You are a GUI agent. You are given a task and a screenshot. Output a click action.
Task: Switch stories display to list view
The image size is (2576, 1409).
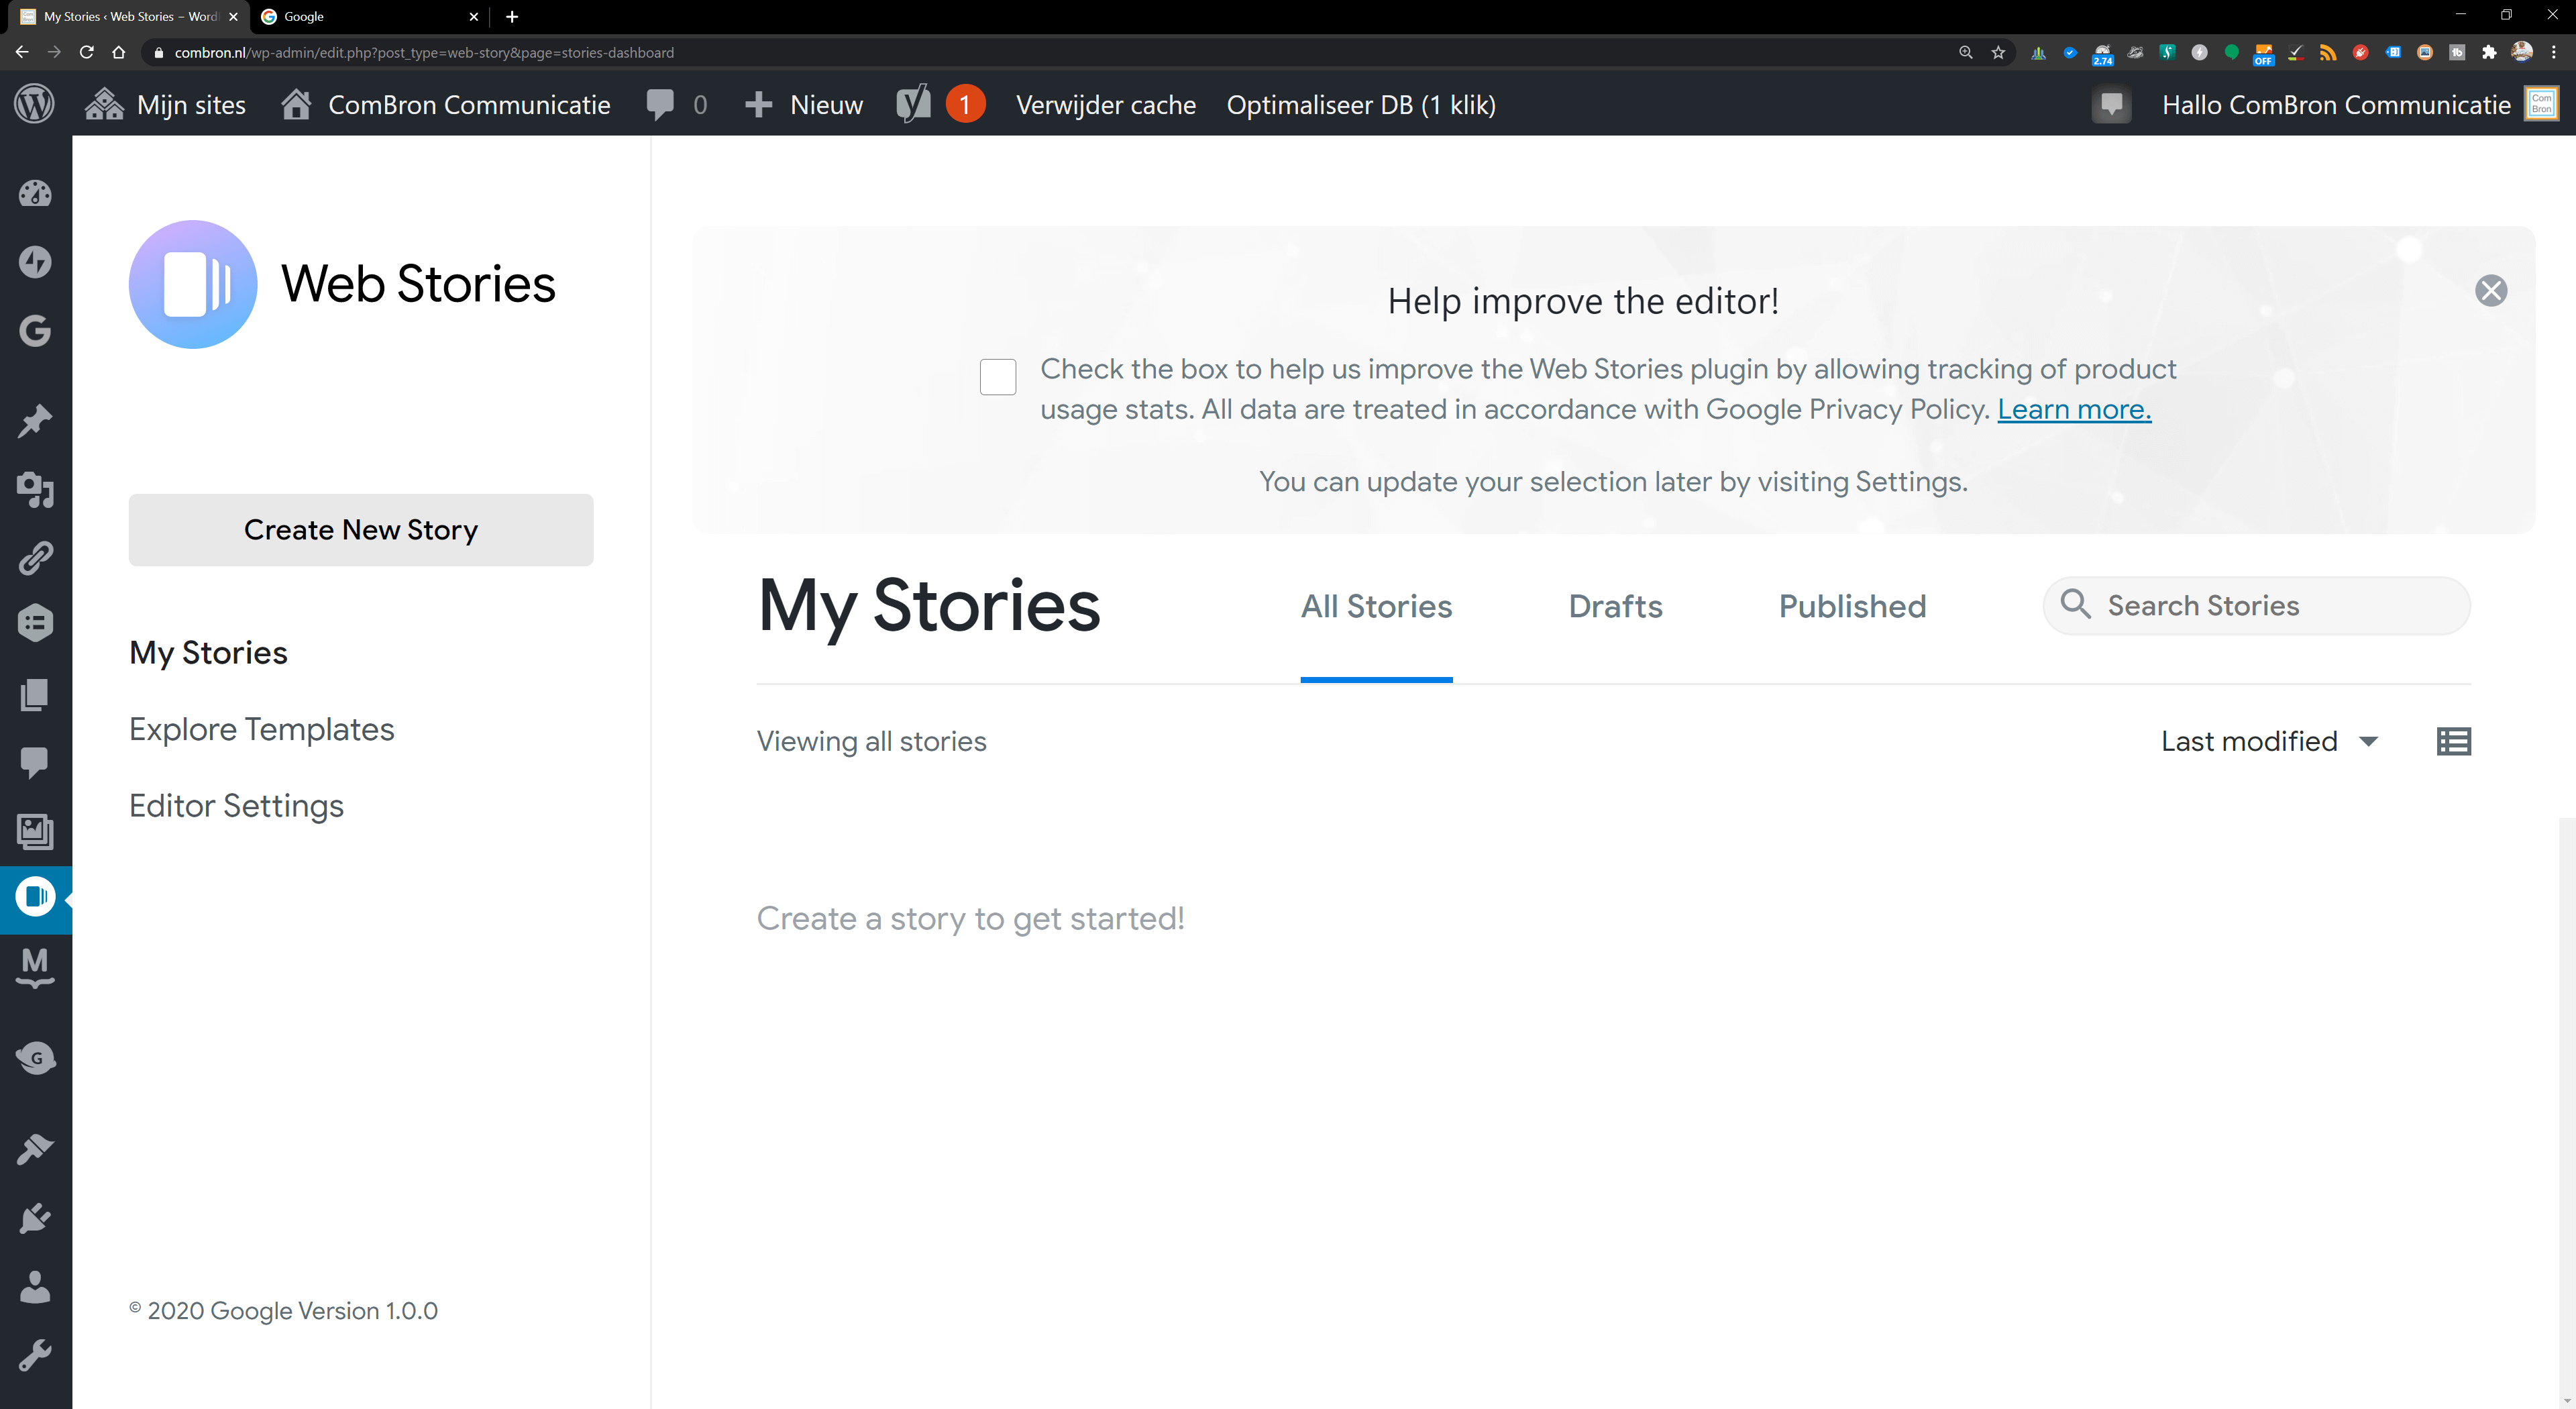pyautogui.click(x=2454, y=740)
